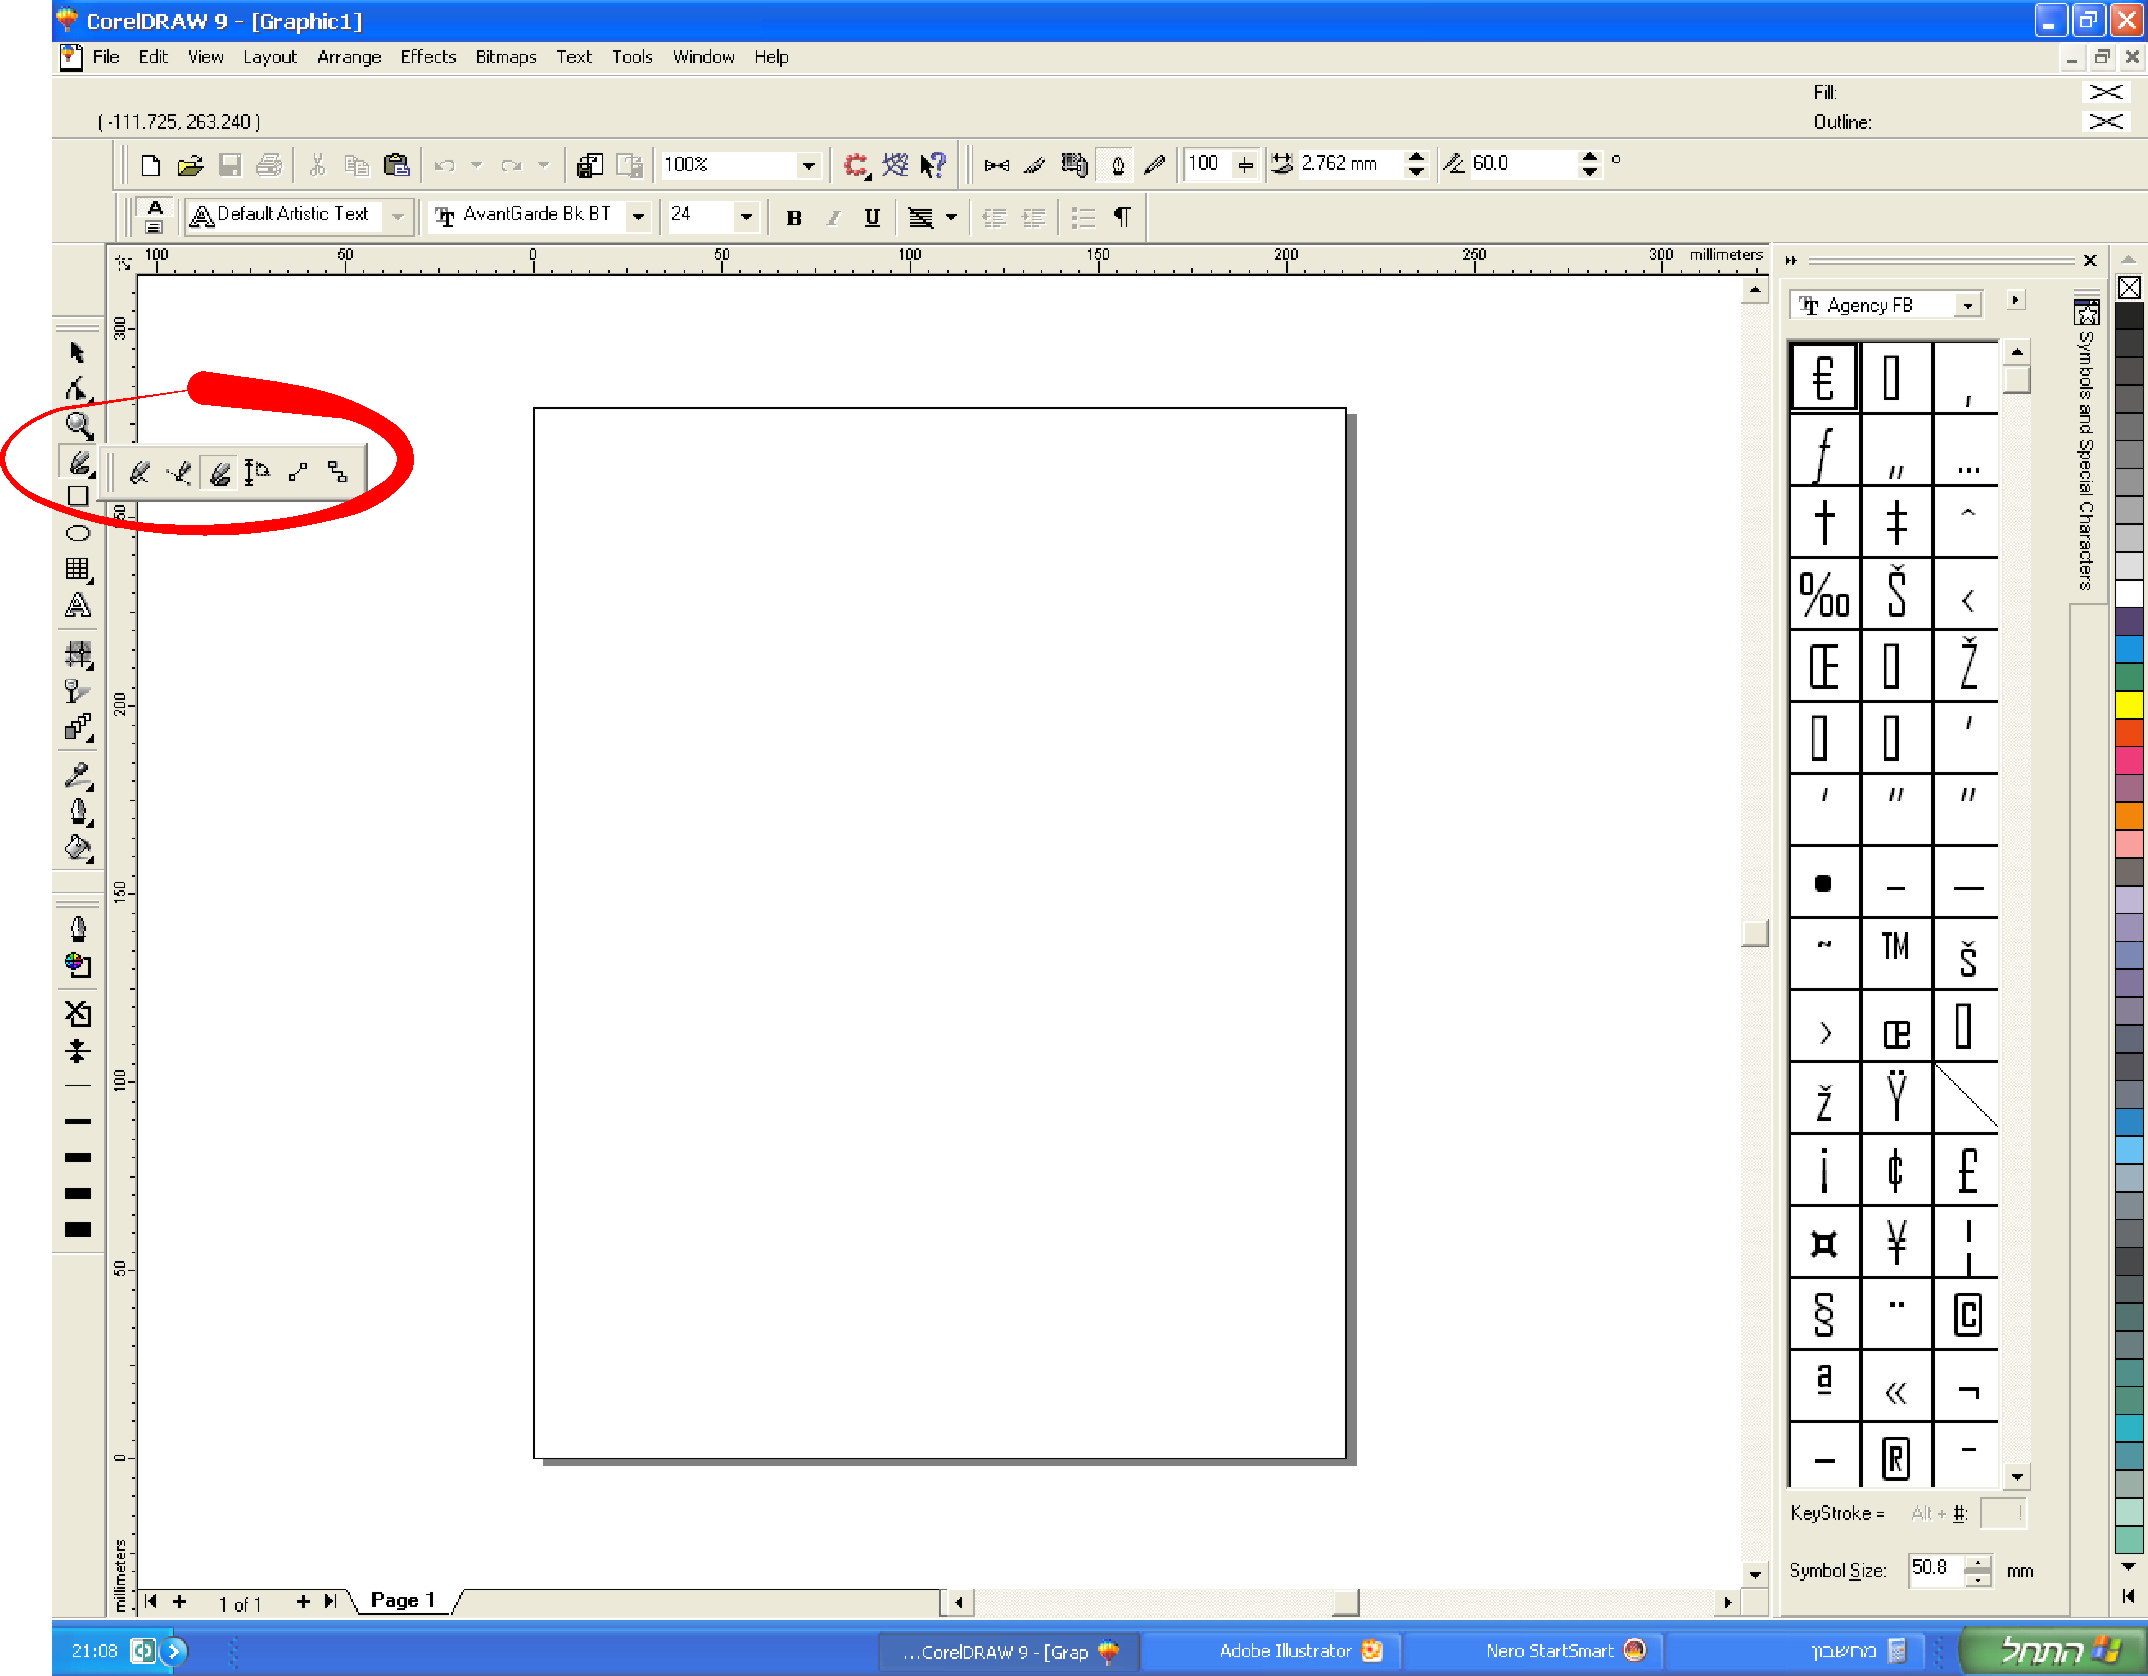Screen dimensions: 2148x1676
Task: Toggle bold formatting
Action: 794,217
